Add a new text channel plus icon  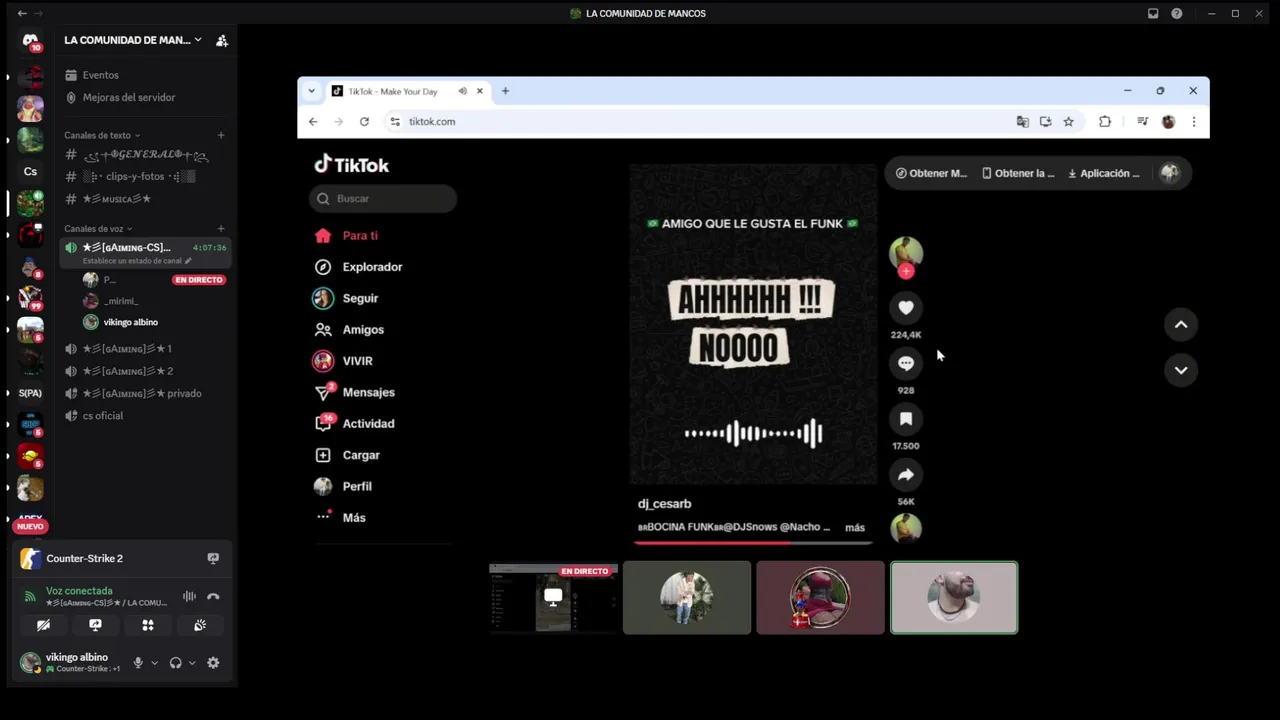click(x=221, y=135)
